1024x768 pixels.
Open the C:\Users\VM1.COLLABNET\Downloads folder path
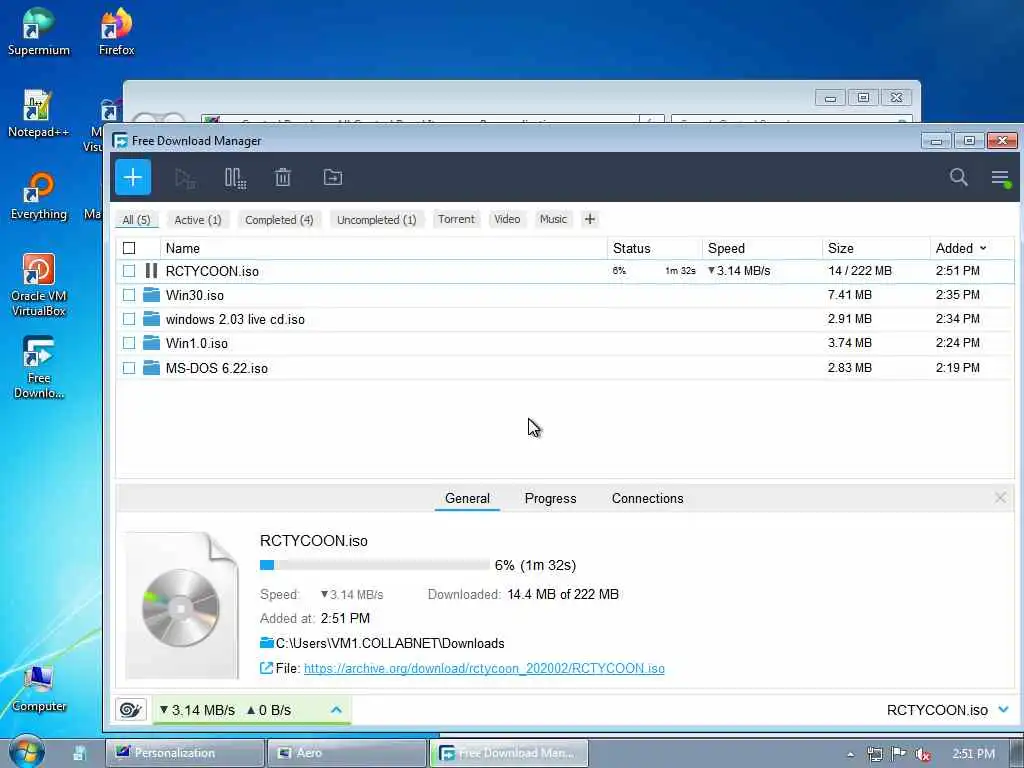click(x=390, y=643)
